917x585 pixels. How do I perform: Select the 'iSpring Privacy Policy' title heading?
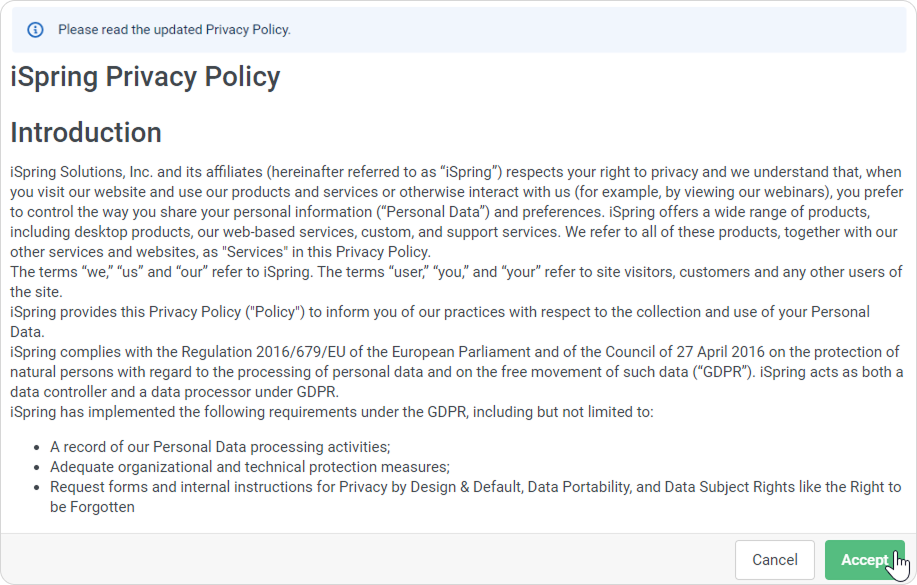[x=145, y=77]
